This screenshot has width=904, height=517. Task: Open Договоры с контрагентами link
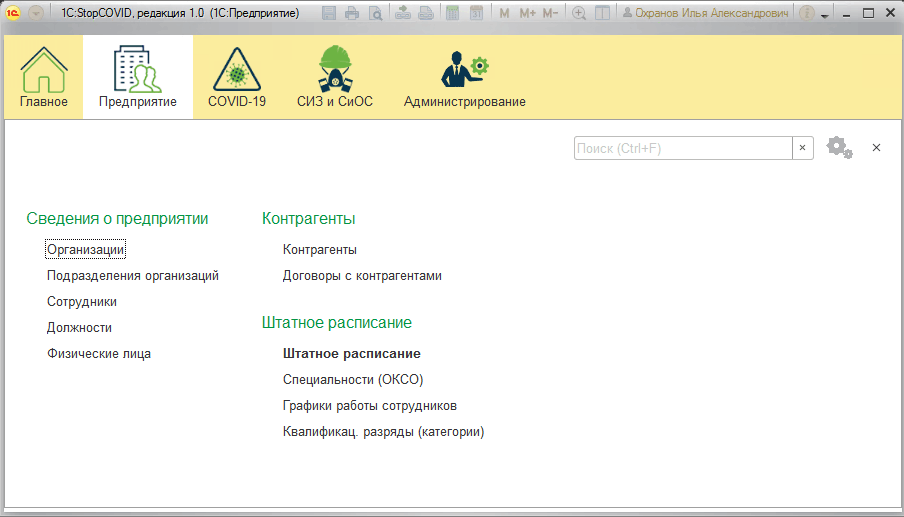362,276
